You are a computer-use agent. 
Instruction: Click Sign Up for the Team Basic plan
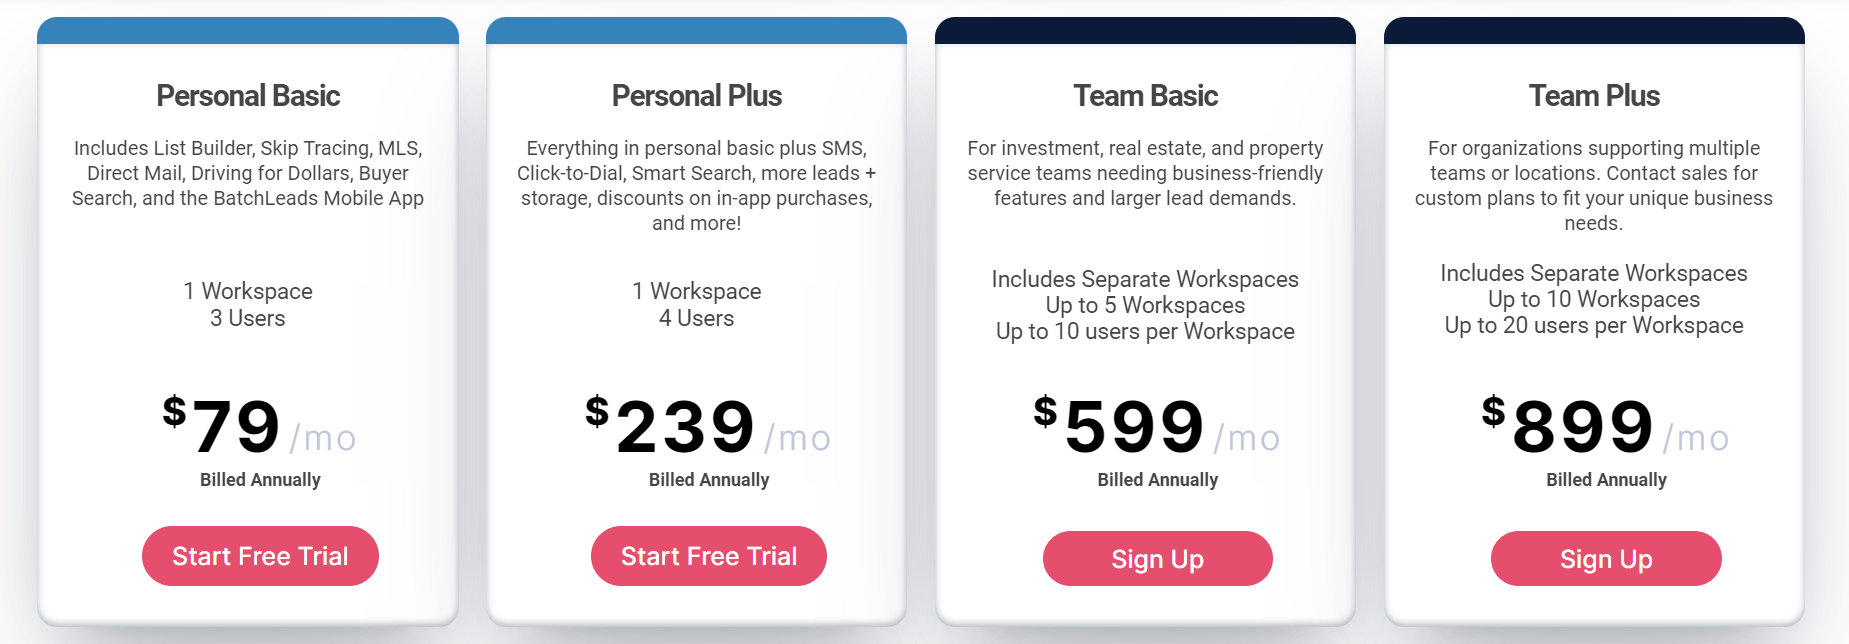point(1157,559)
